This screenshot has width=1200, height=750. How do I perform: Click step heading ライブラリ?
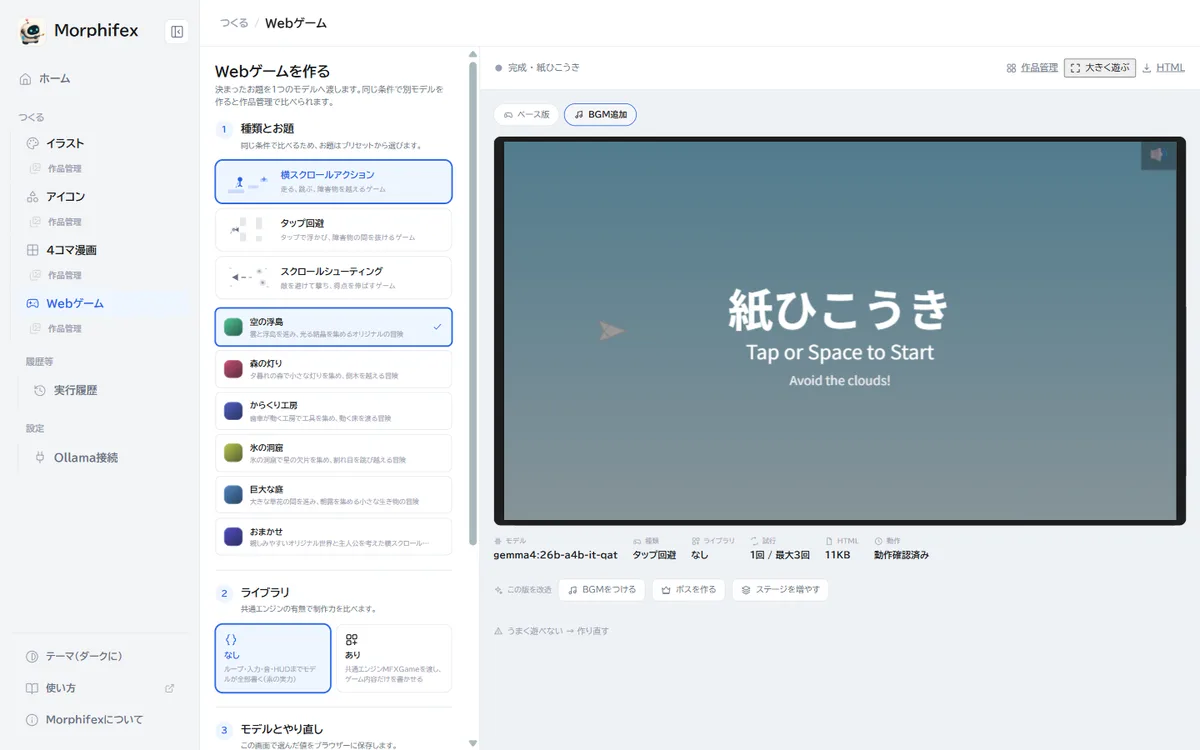click(265, 593)
